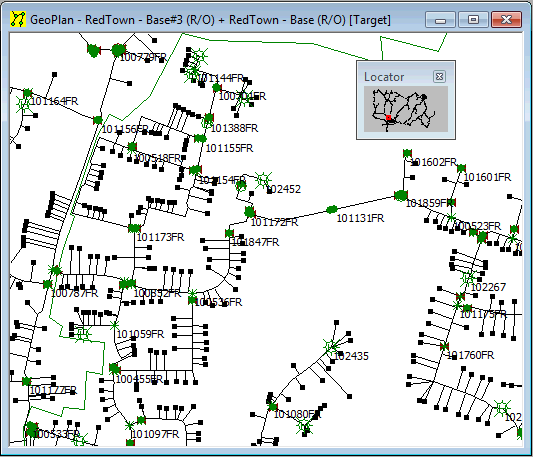Click the Locator overview map thumbnail
This screenshot has height=457, width=533.
coord(406,109)
